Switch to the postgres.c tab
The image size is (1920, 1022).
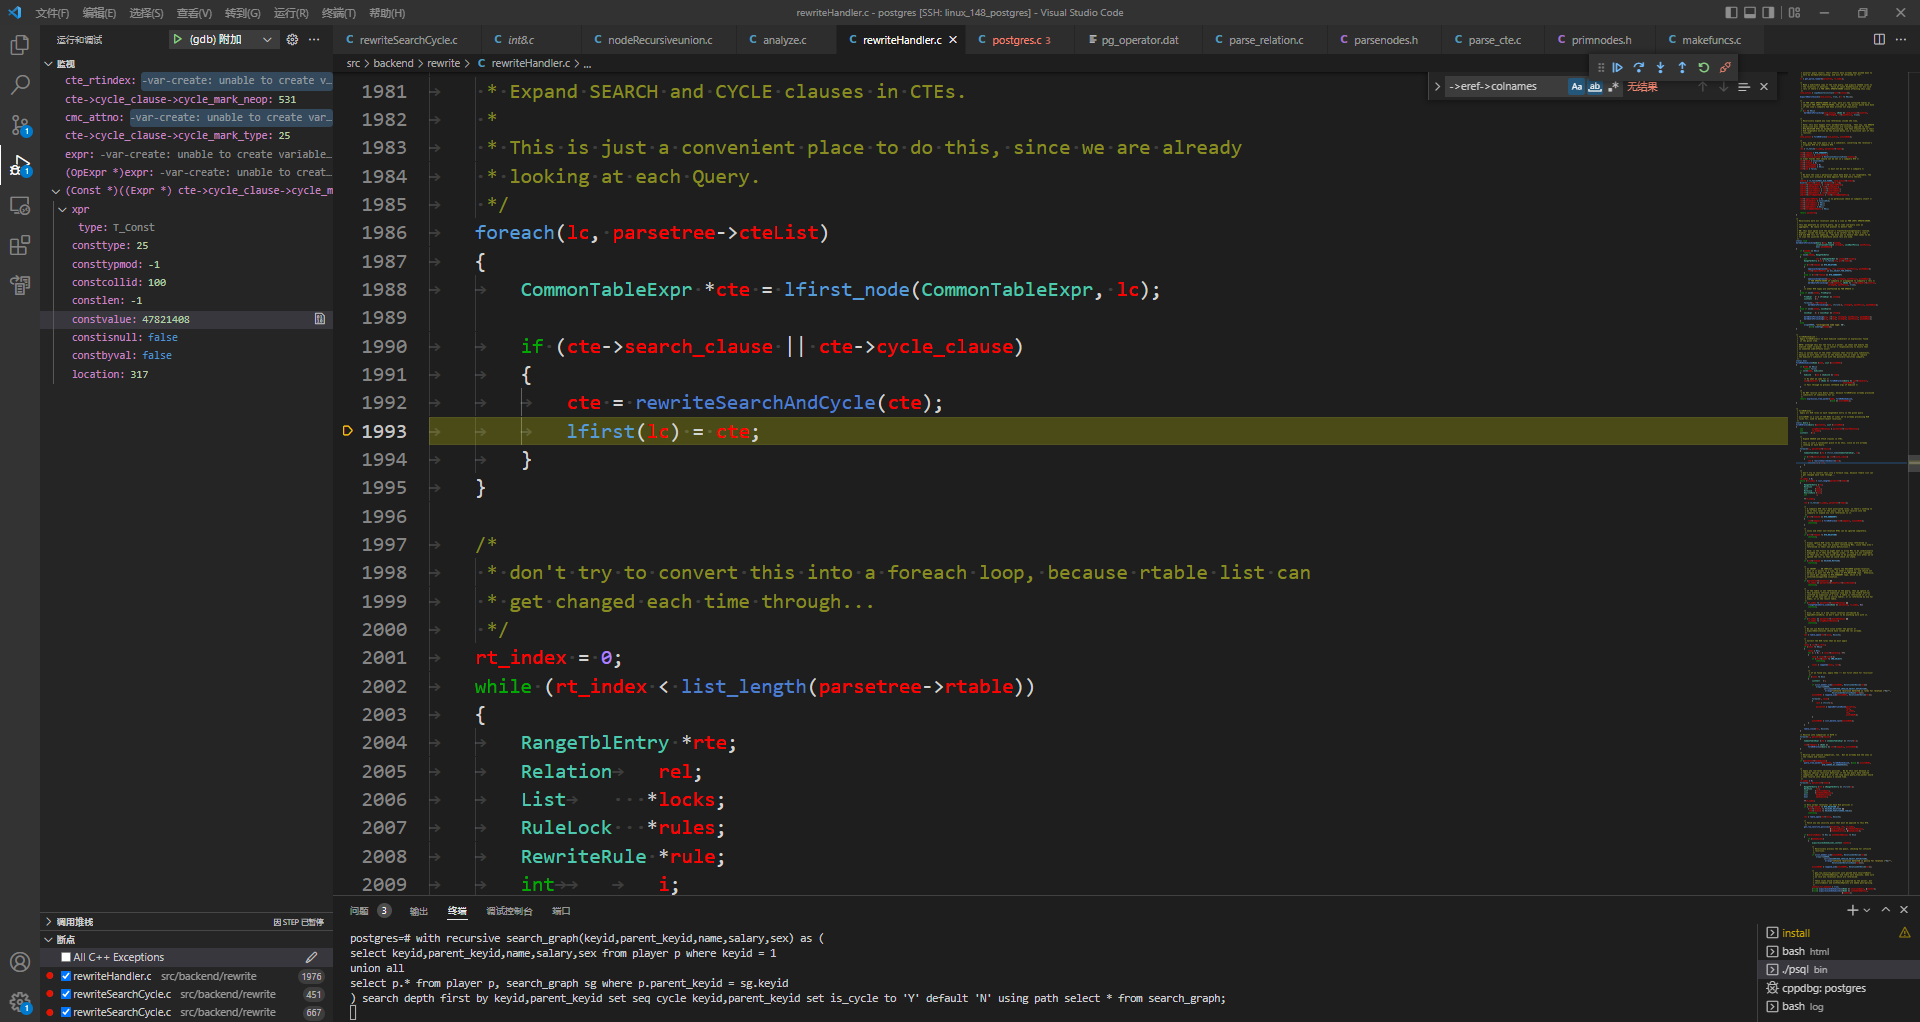[x=1019, y=40]
